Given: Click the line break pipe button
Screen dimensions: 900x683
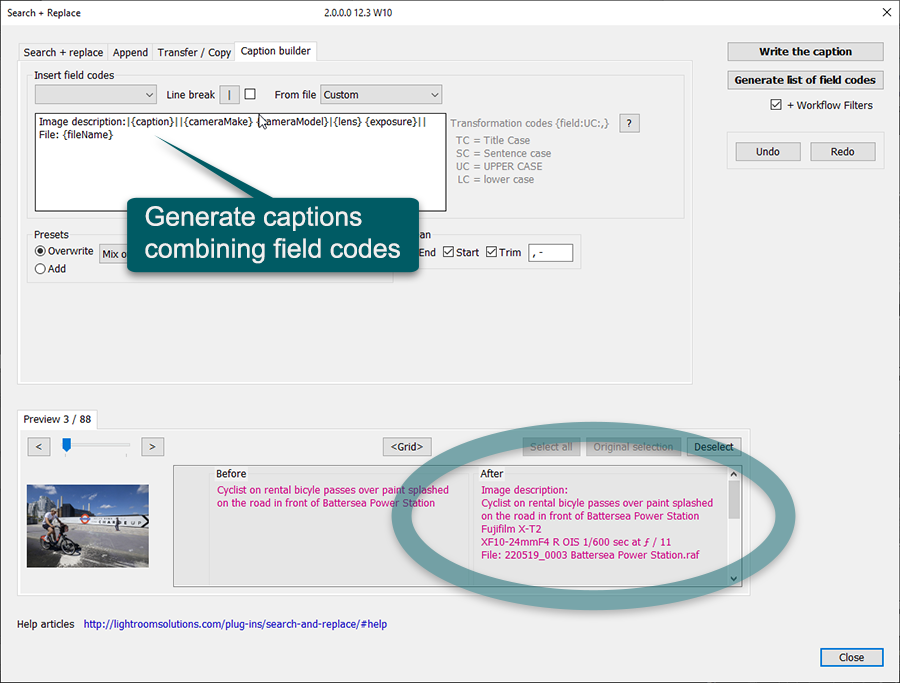Looking at the screenshot, I should click(x=229, y=95).
